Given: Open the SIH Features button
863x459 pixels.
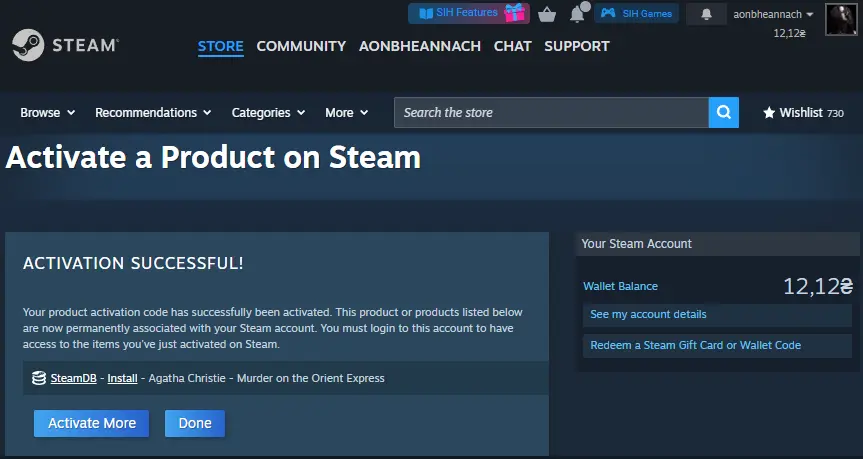Looking at the screenshot, I should pyautogui.click(x=469, y=13).
